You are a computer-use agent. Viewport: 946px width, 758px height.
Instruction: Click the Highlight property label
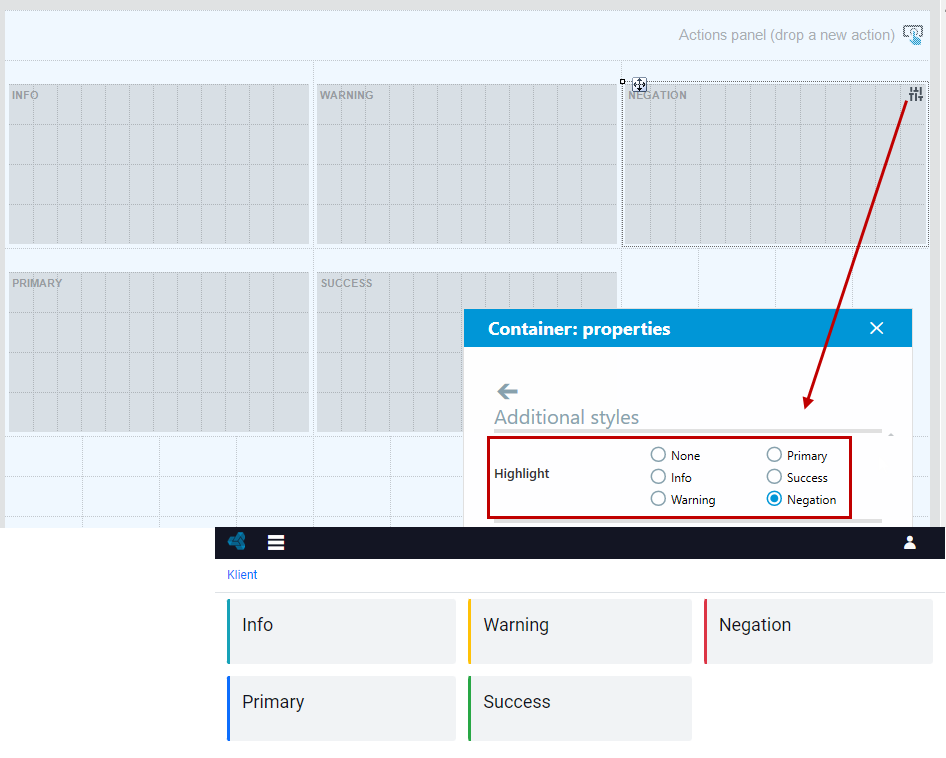click(x=522, y=474)
